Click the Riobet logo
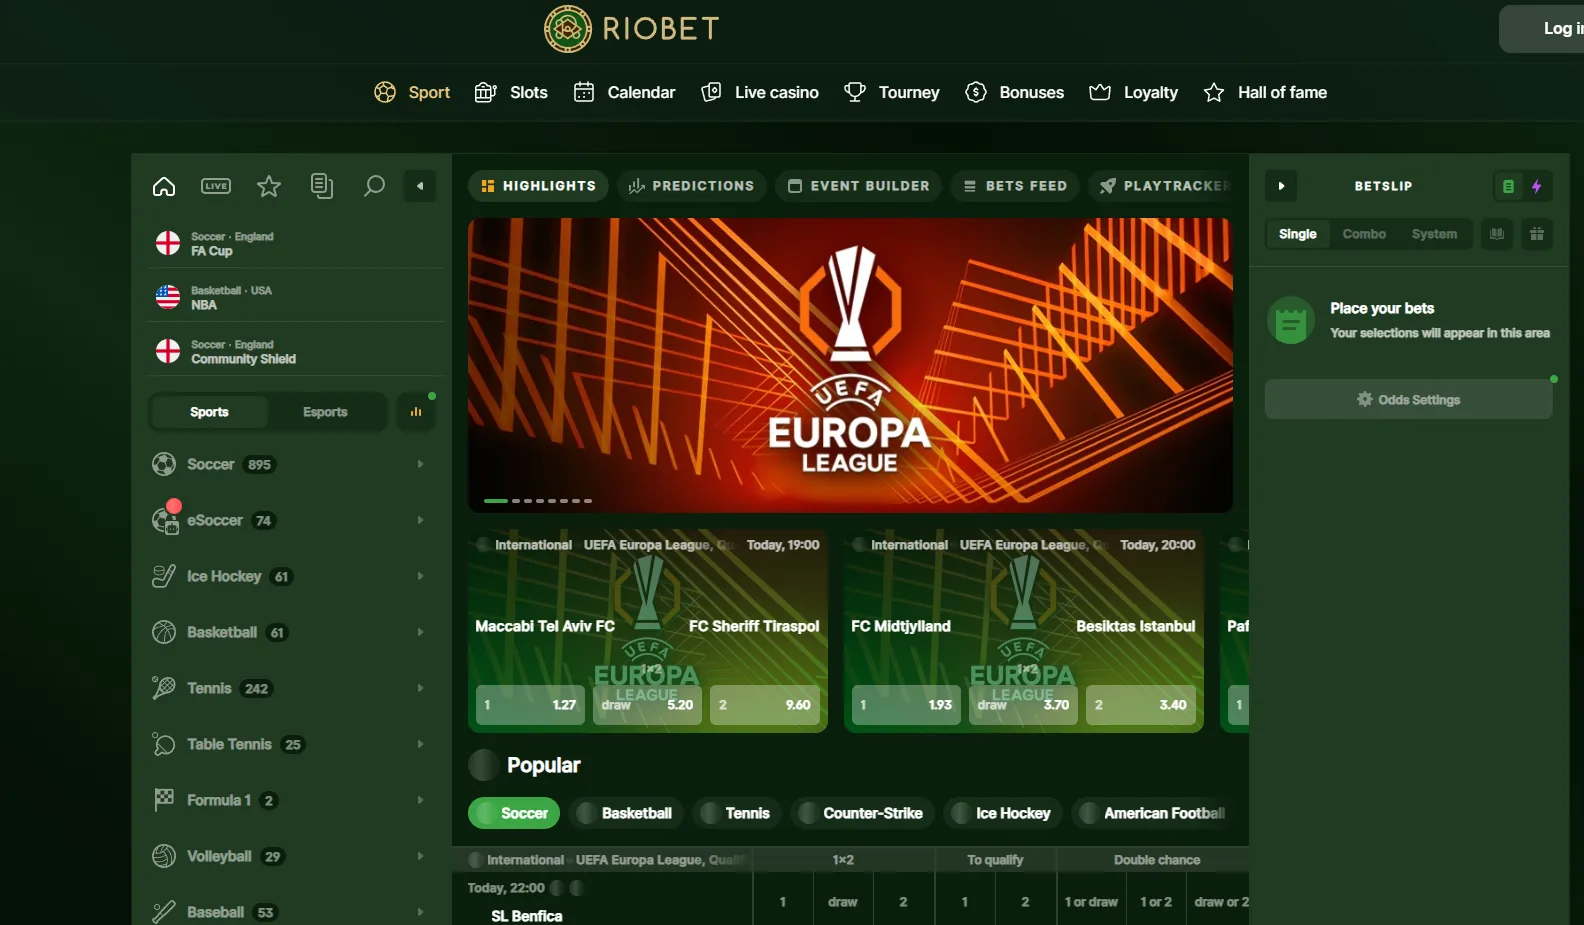Viewport: 1584px width, 925px height. click(x=631, y=28)
